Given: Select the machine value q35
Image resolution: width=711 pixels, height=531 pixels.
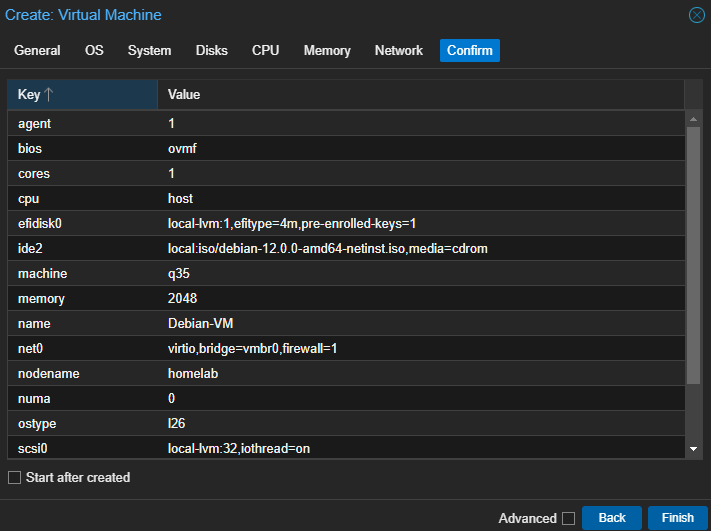Looking at the screenshot, I should 421,273.
